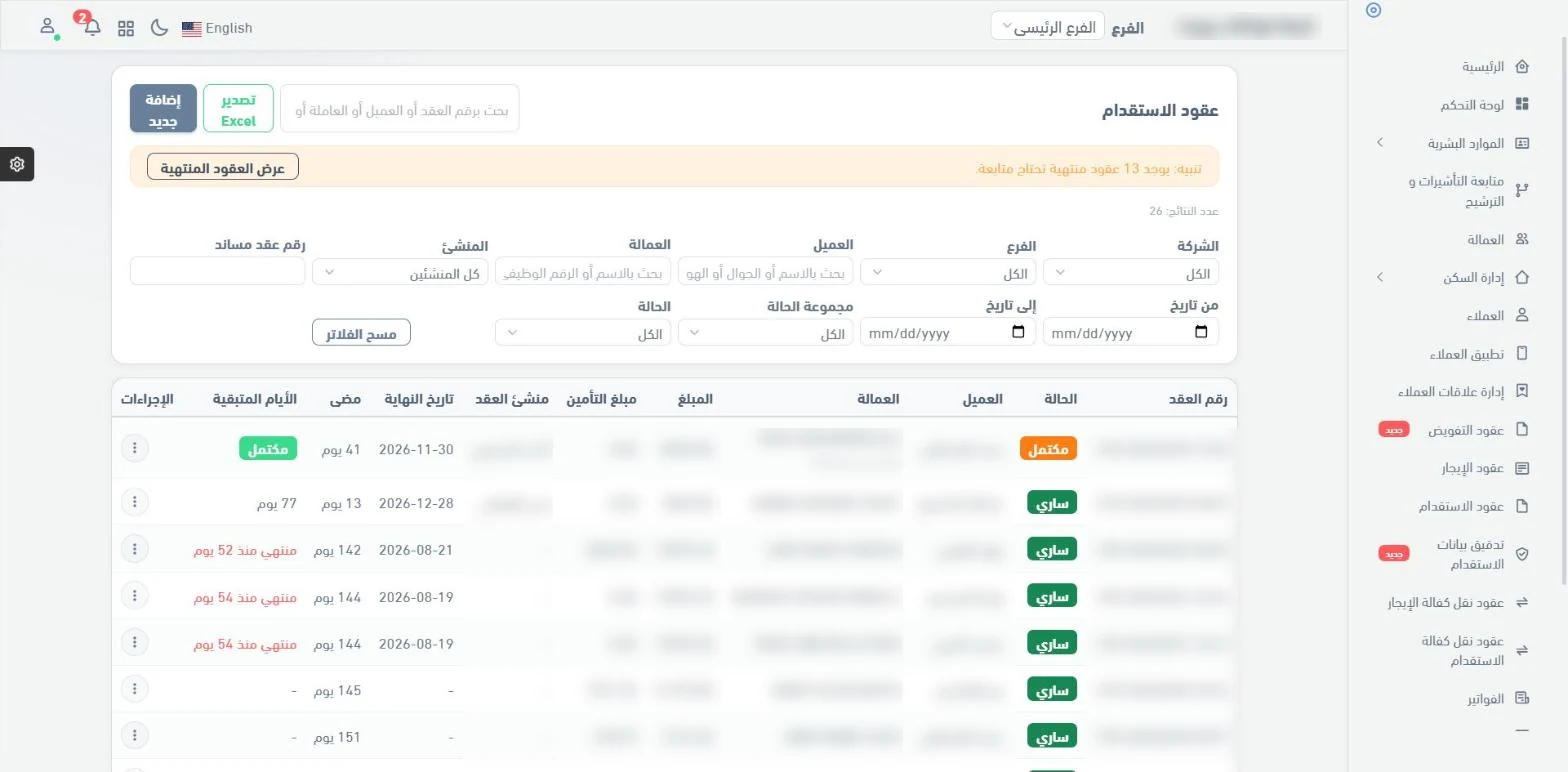Click the تطبيق العملاء phone icon
The height and width of the screenshot is (772, 1568).
tap(1522, 353)
